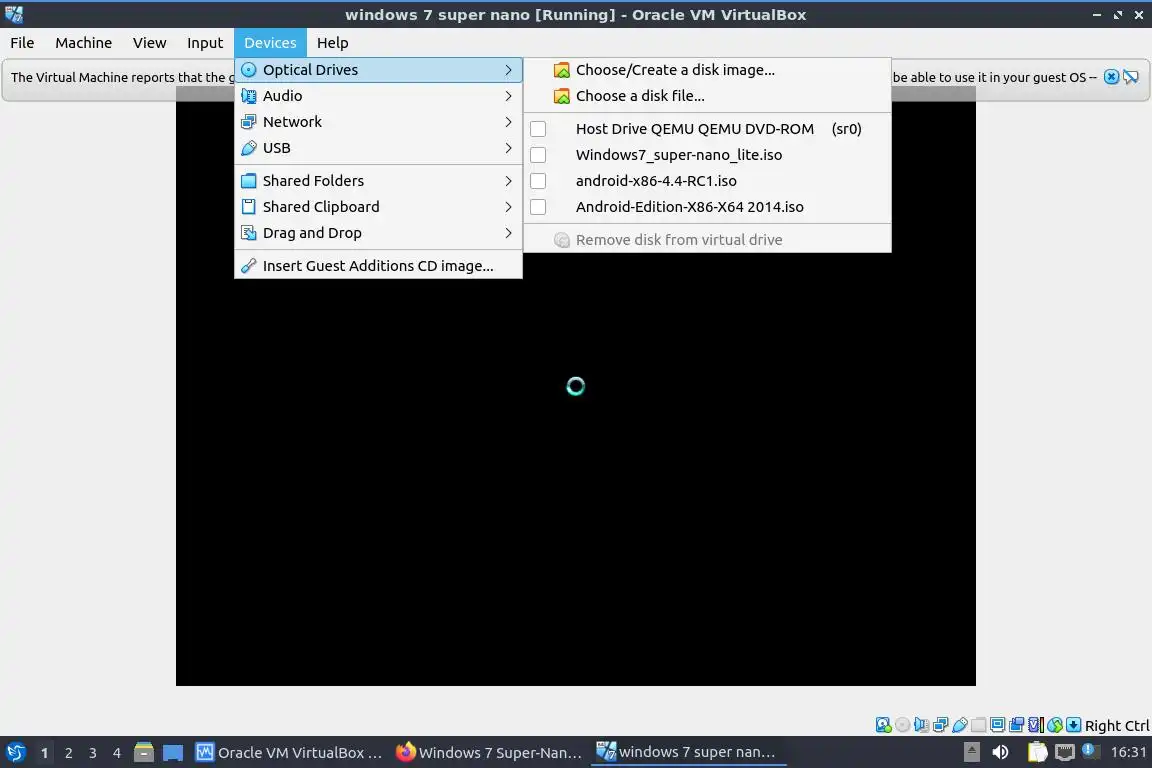Expand the Drag and Drop submenu arrow
The height and width of the screenshot is (768, 1152).
[508, 233]
